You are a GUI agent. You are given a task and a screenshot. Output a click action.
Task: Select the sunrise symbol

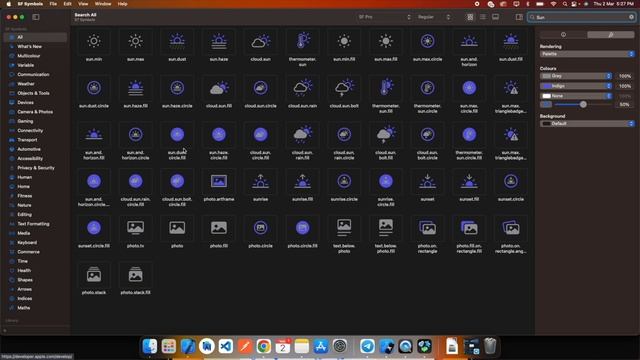pos(260,181)
